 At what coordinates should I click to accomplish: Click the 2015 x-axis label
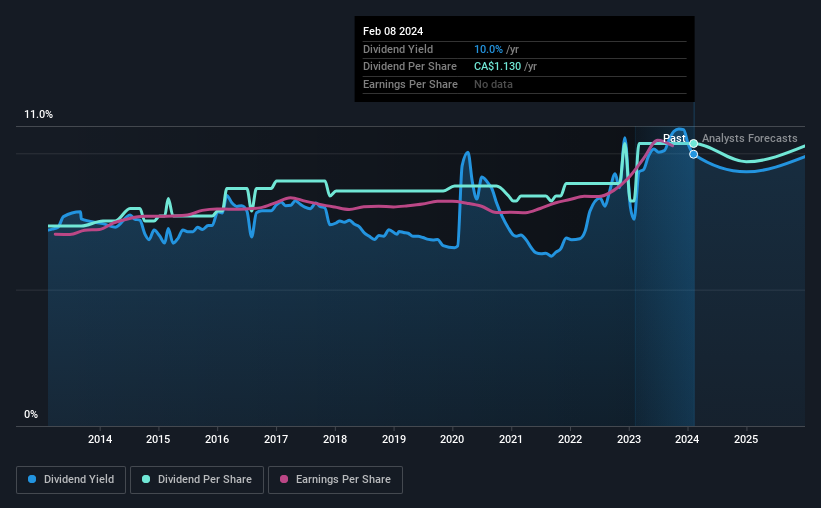point(158,439)
